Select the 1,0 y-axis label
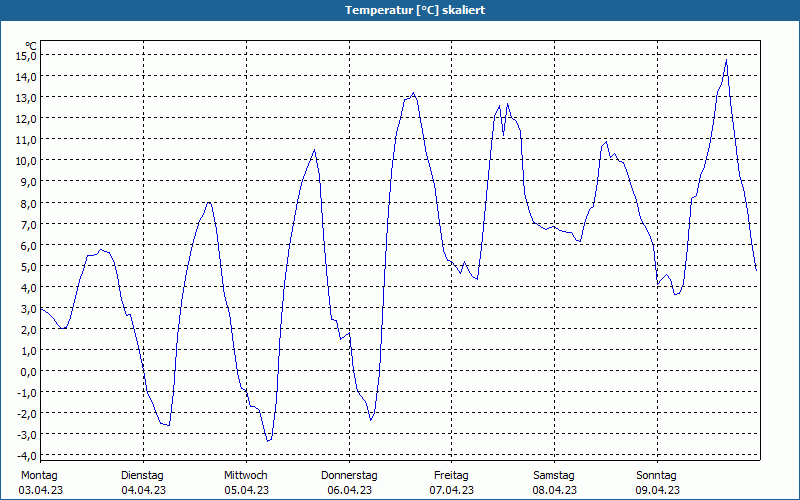The height and width of the screenshot is (500, 800). click(30, 351)
